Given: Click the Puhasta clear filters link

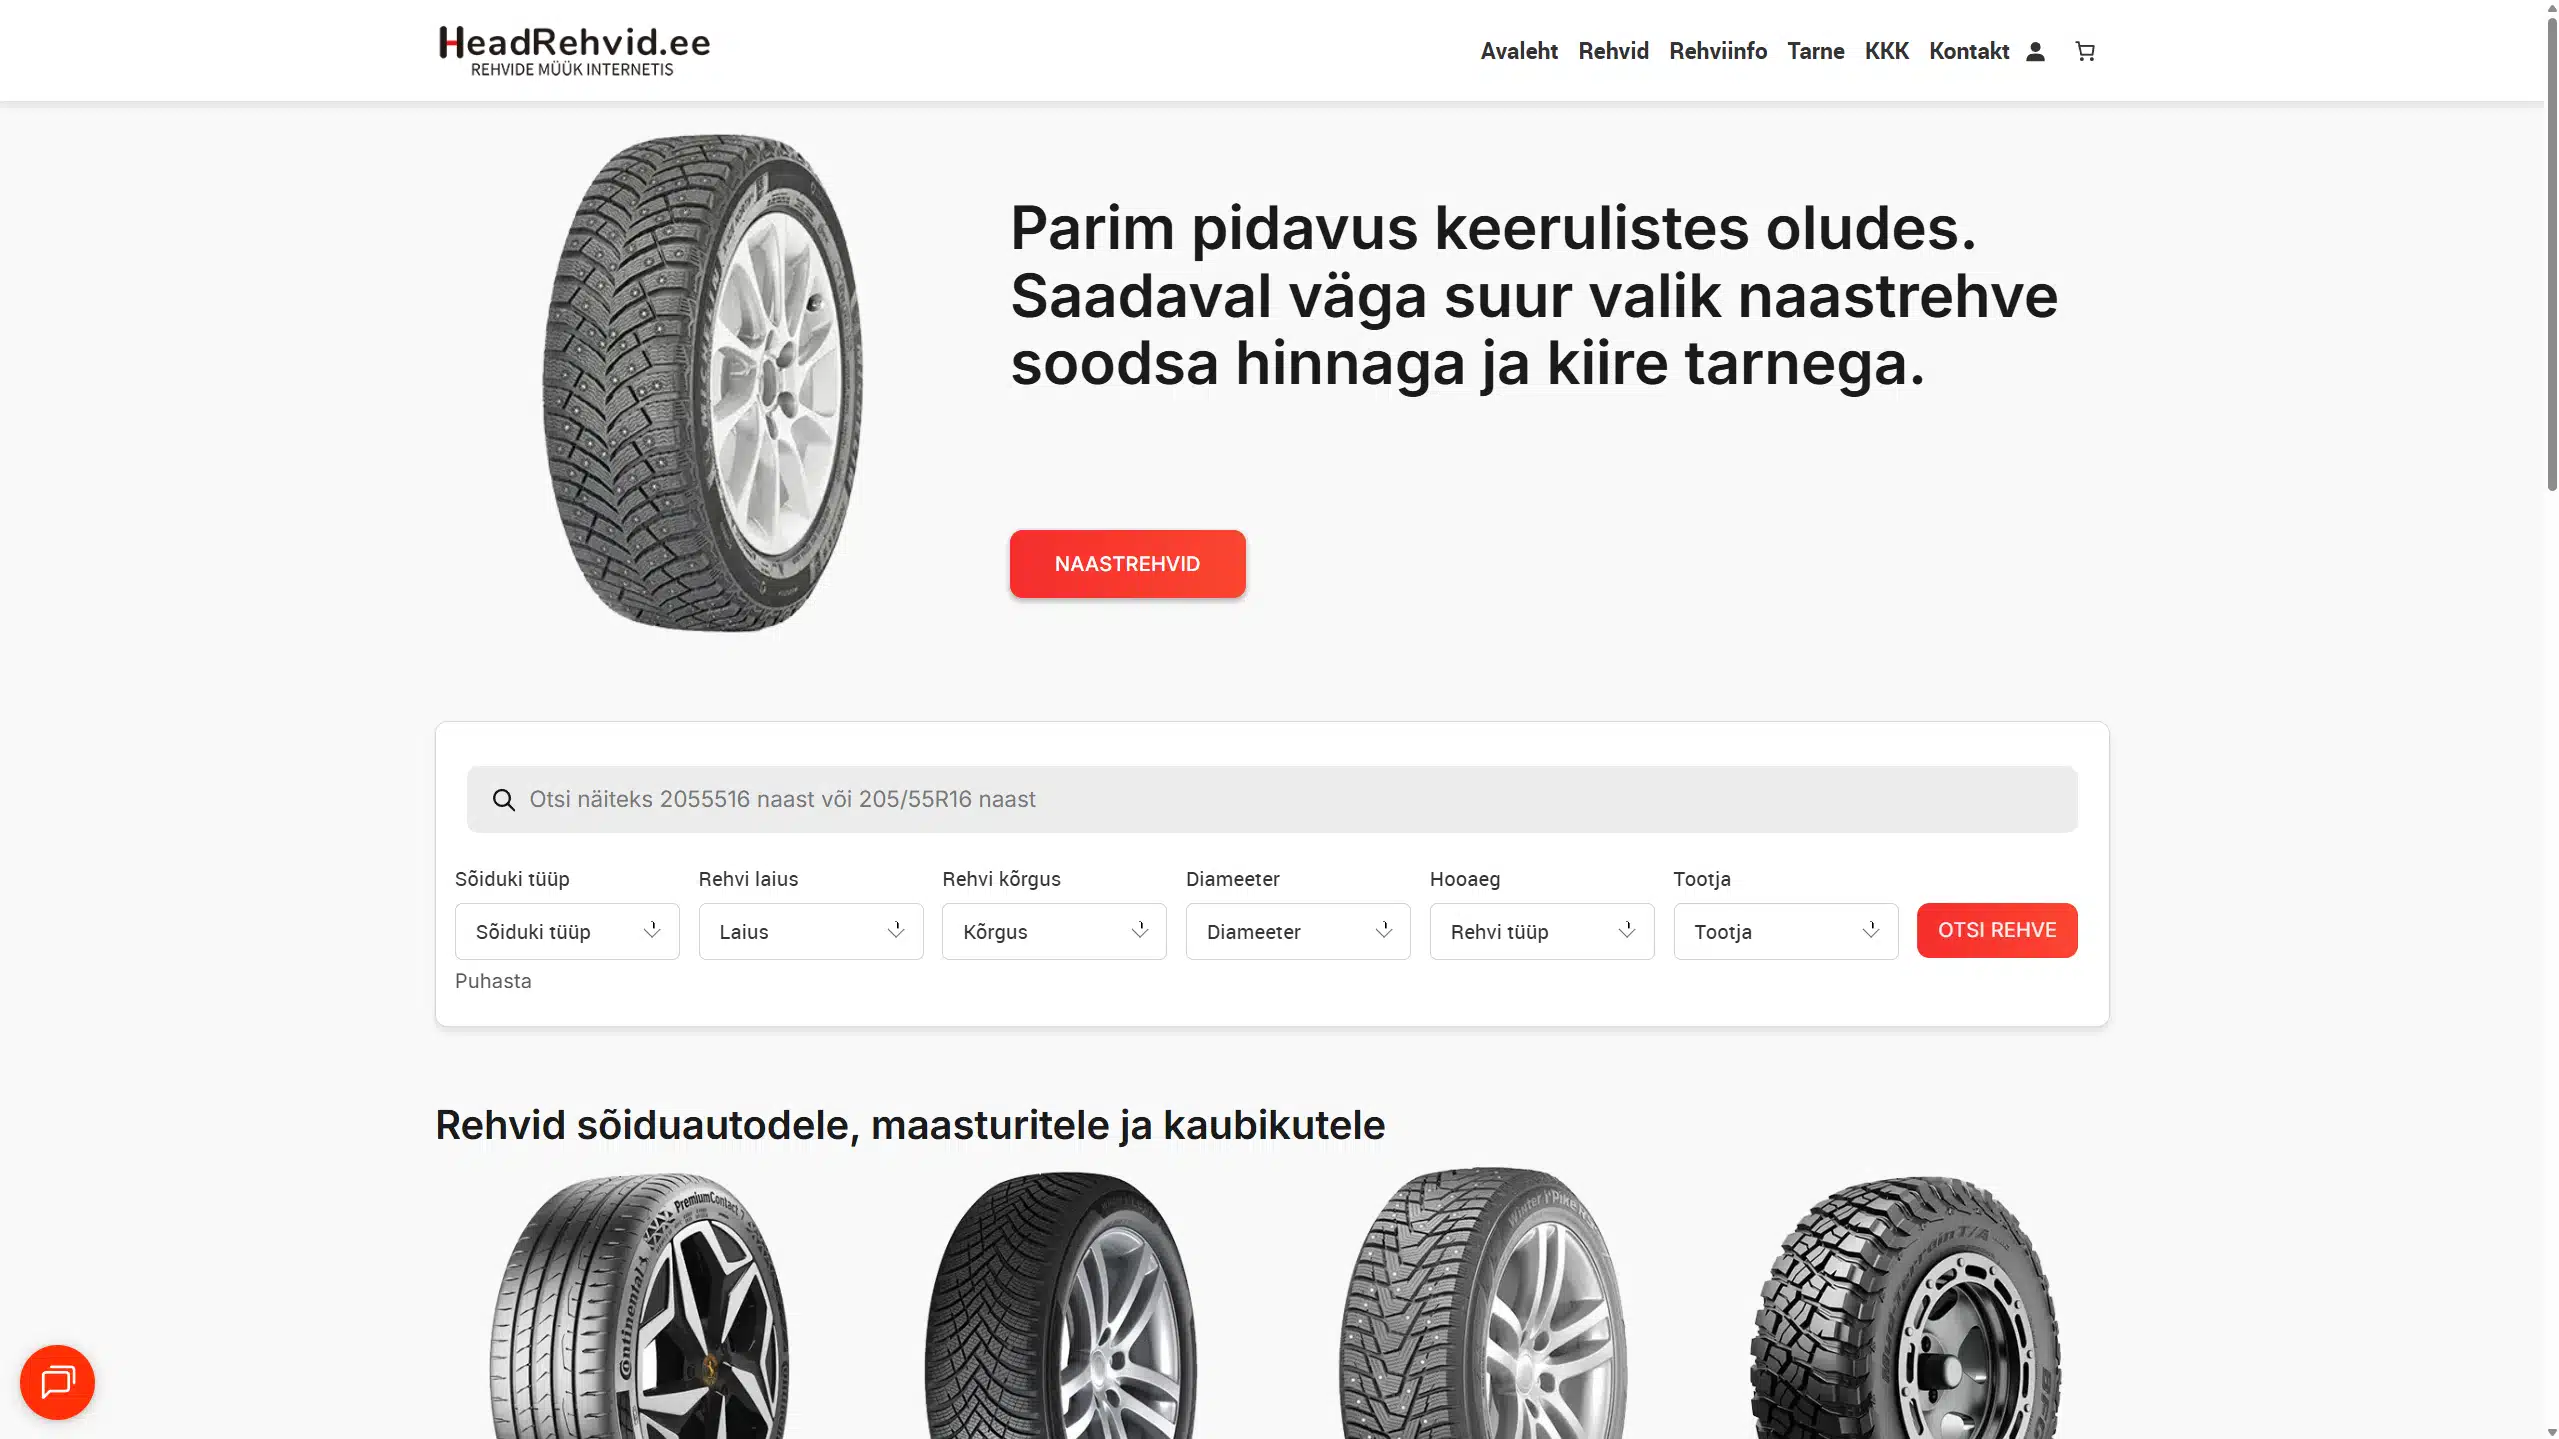Looking at the screenshot, I should 493,981.
